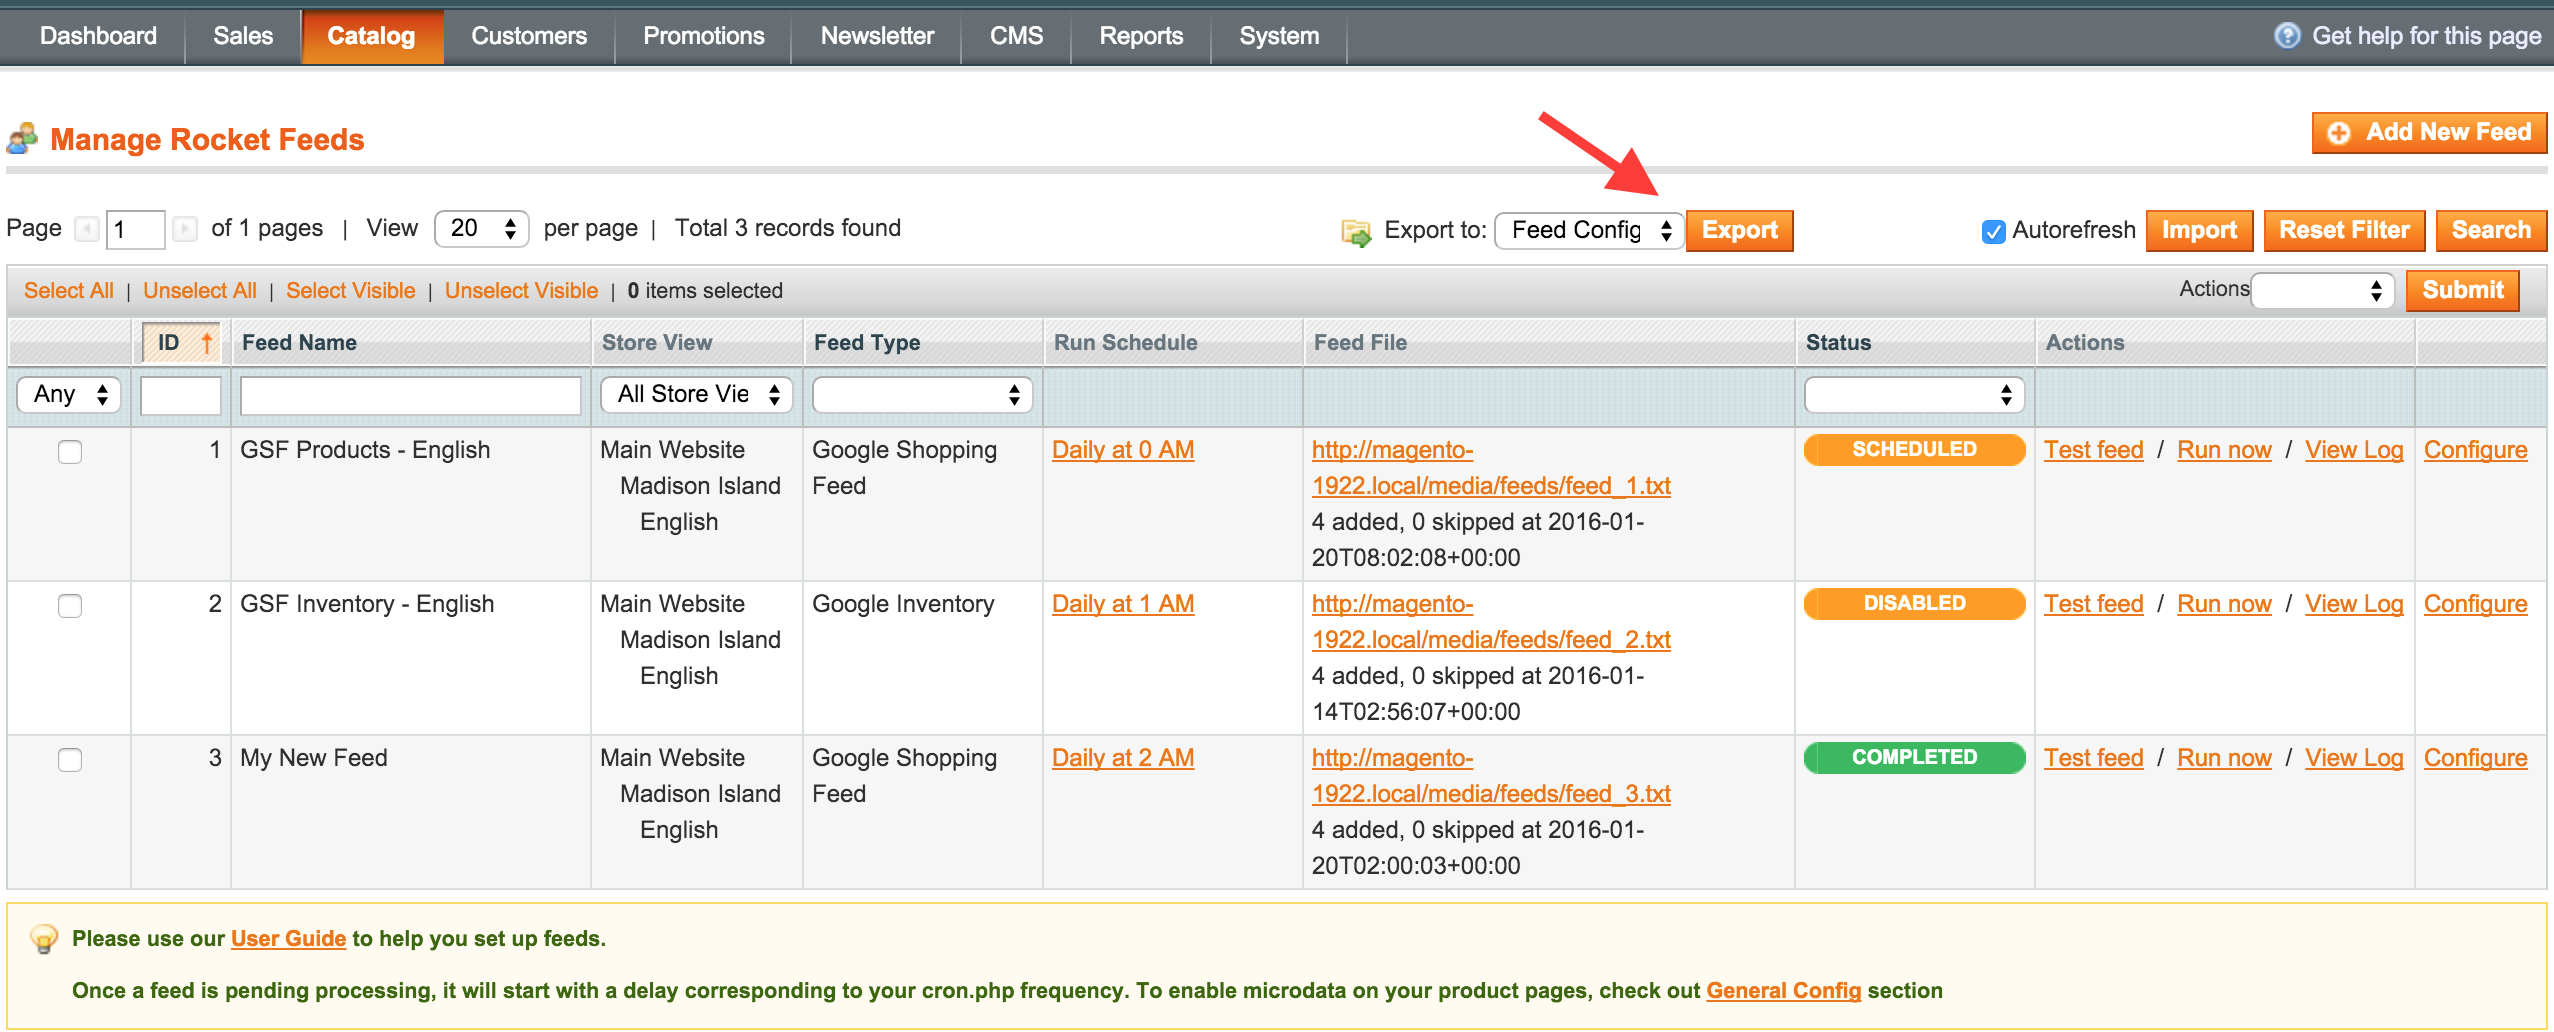This screenshot has height=1032, width=2554.
Task: Open the feed_3.txt file link
Action: pos(1491,777)
